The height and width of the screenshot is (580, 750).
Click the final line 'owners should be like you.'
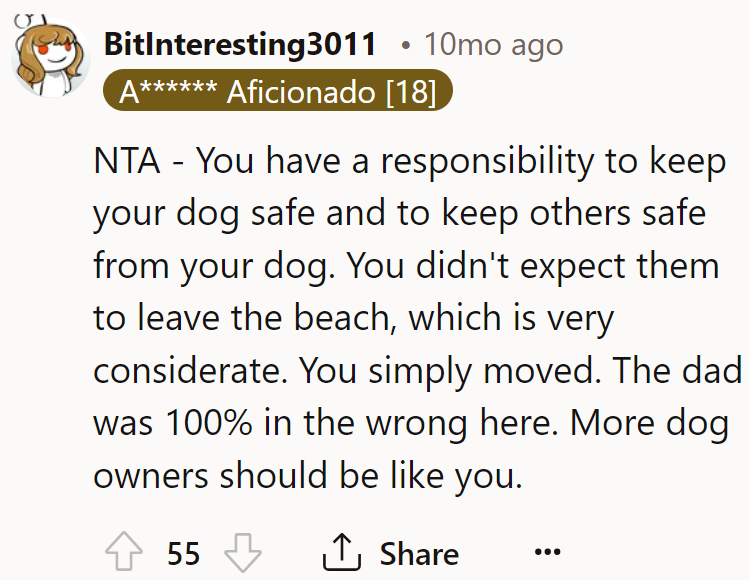pos(308,477)
